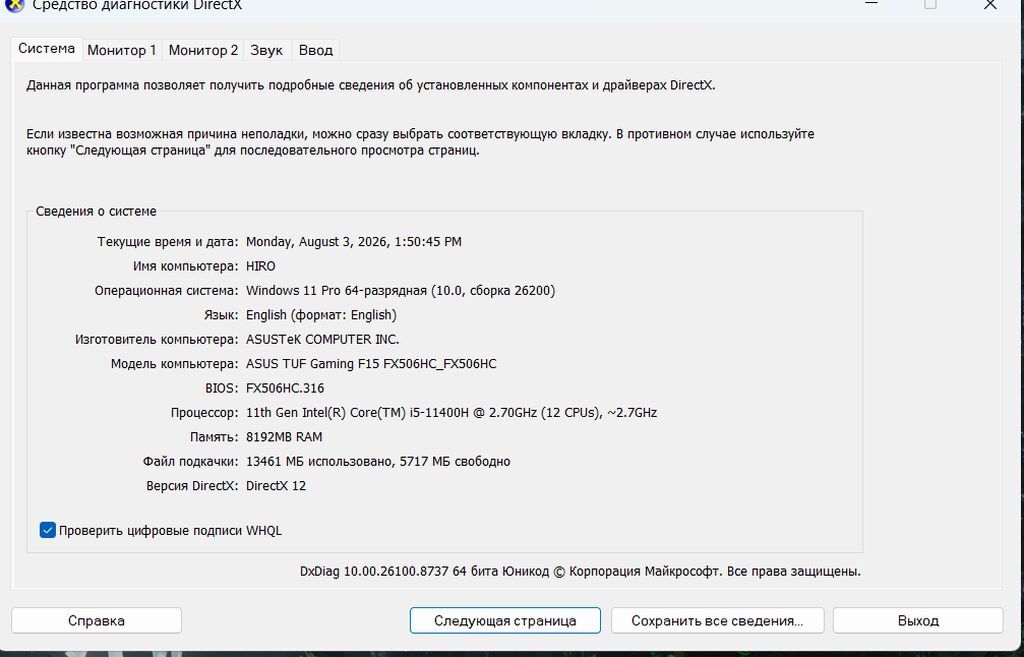Switch to the Система tab
The width and height of the screenshot is (1024, 657).
click(x=46, y=49)
